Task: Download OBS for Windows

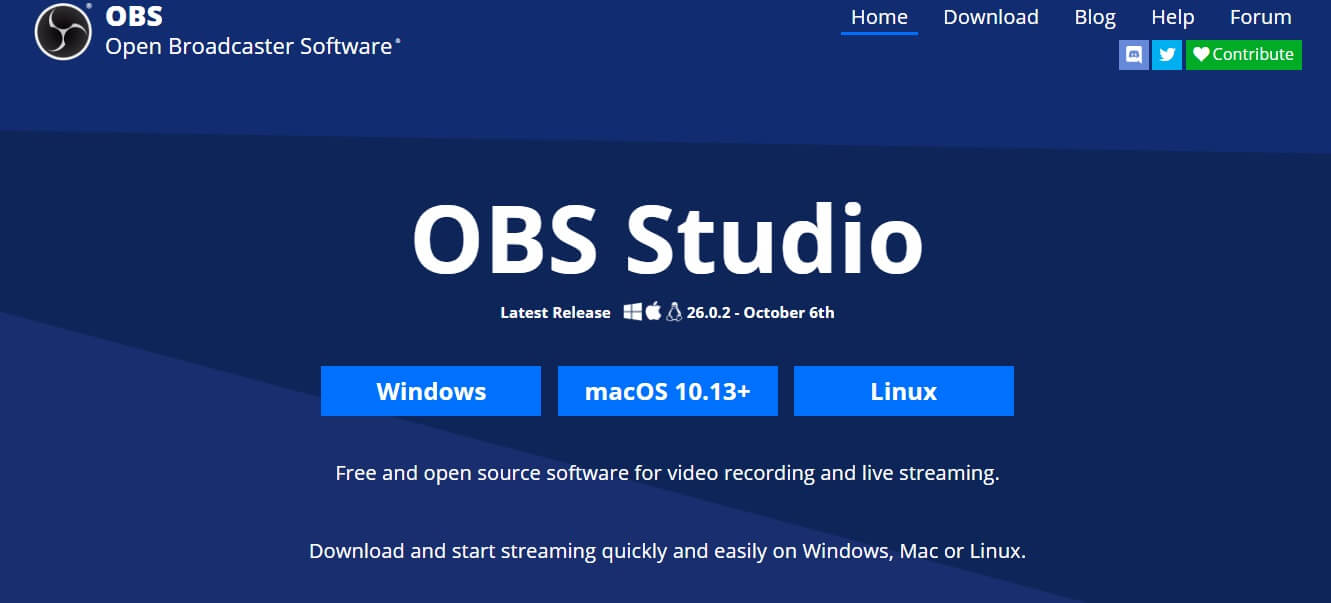Action: point(430,391)
